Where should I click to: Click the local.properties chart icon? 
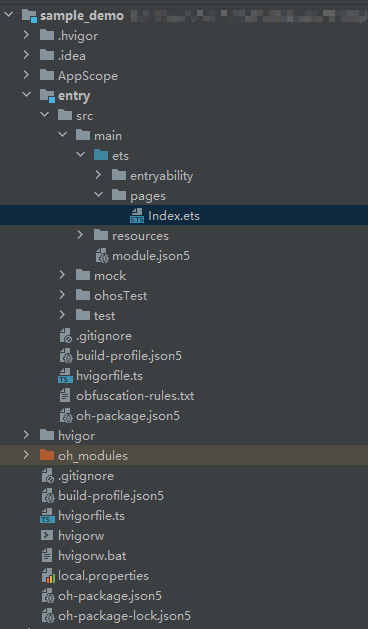(x=48, y=576)
